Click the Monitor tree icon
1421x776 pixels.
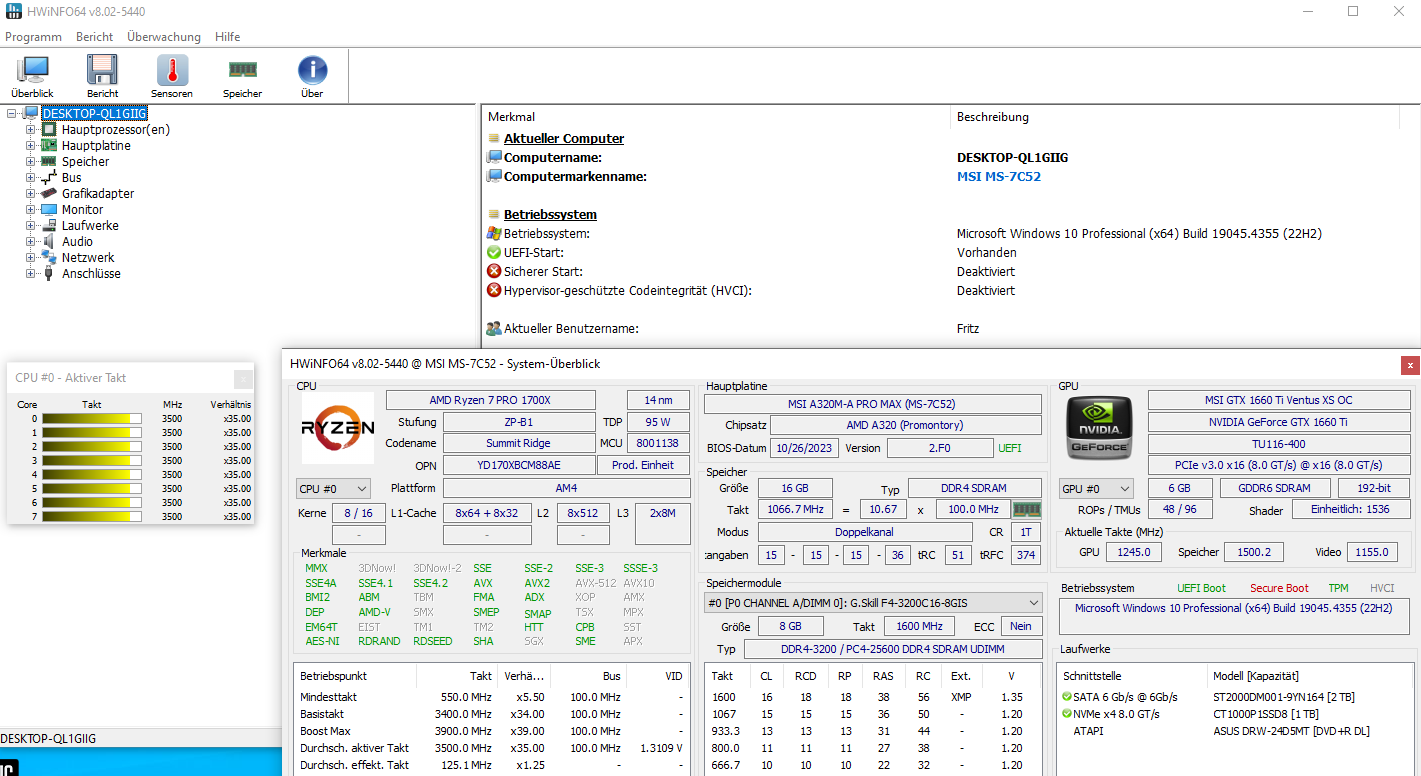(x=48, y=209)
